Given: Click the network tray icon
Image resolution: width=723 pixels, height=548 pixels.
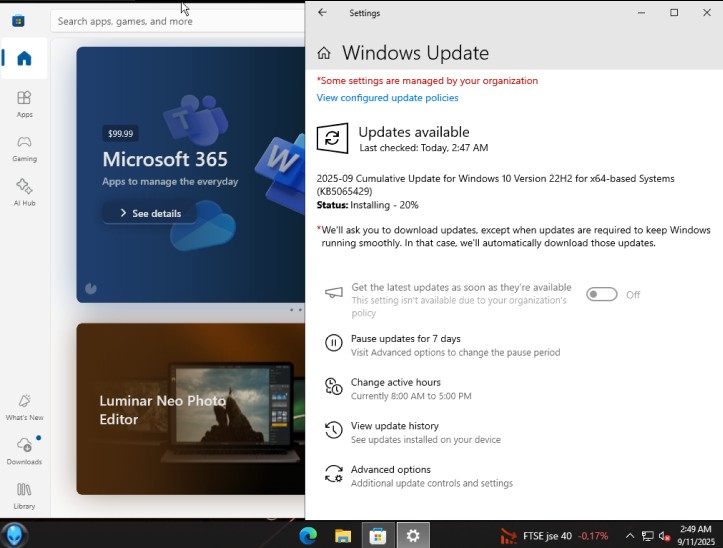Looking at the screenshot, I should tap(647, 536).
